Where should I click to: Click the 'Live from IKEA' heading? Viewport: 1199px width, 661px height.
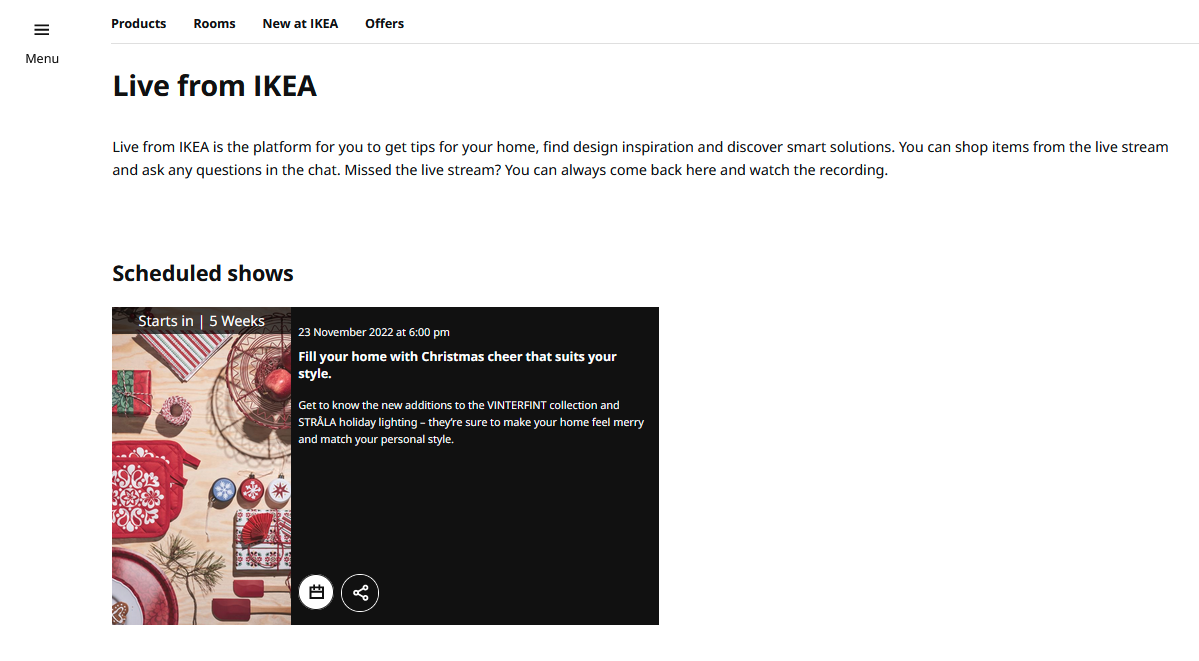pyautogui.click(x=215, y=86)
